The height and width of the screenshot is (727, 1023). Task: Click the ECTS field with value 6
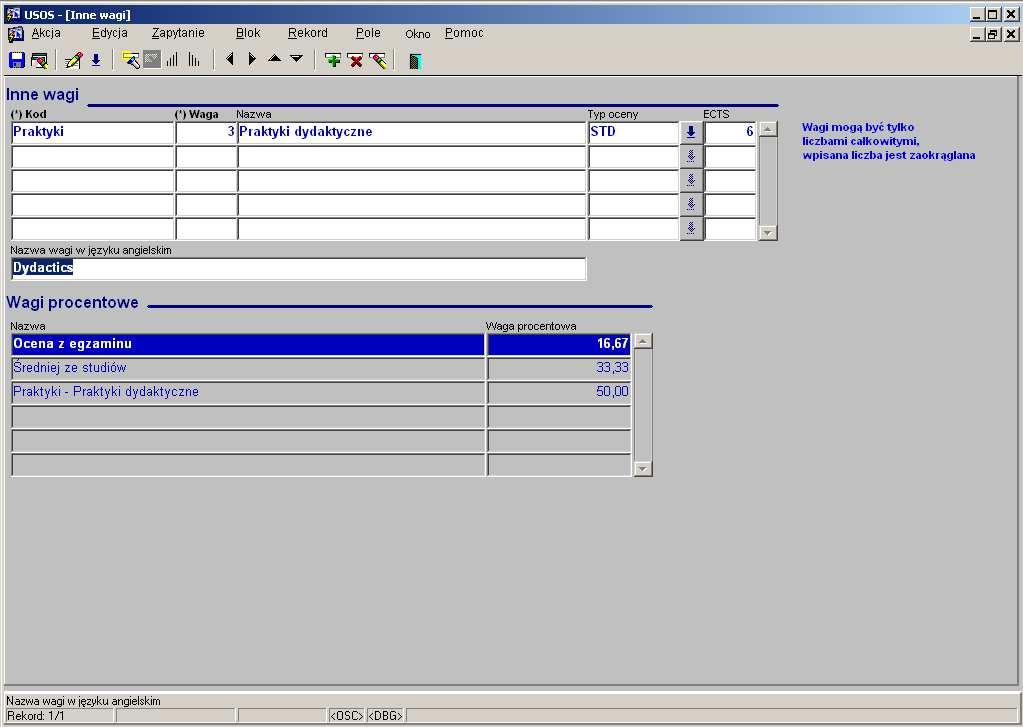click(x=730, y=132)
